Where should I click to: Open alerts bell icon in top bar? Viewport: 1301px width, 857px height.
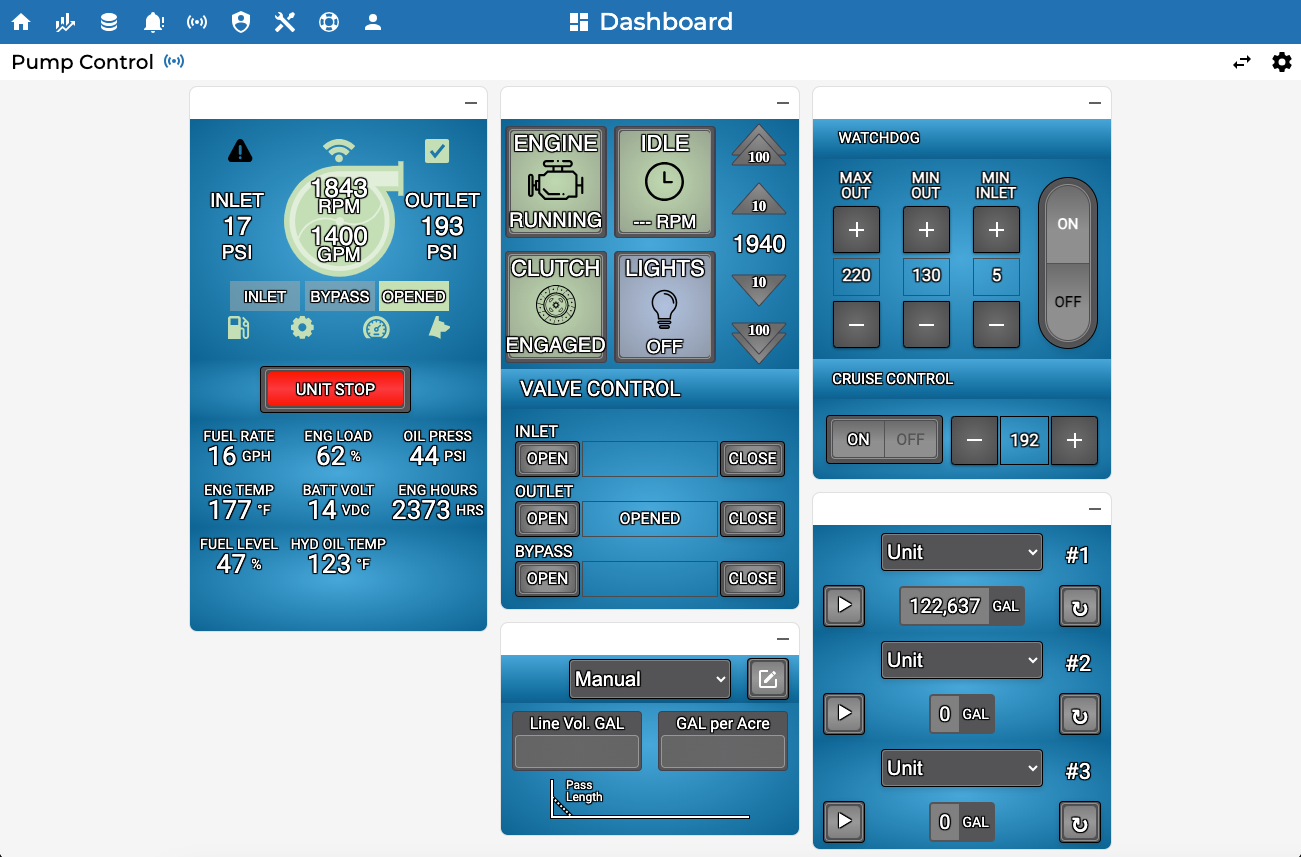pos(153,22)
